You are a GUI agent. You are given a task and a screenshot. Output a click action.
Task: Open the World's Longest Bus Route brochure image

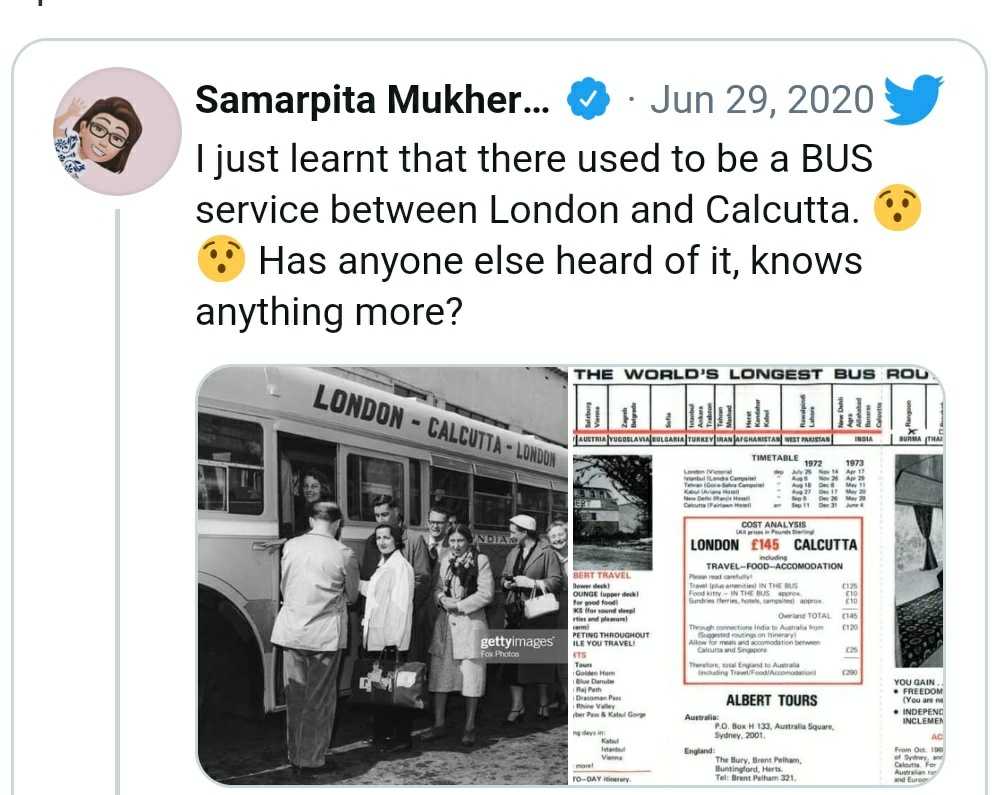point(757,575)
